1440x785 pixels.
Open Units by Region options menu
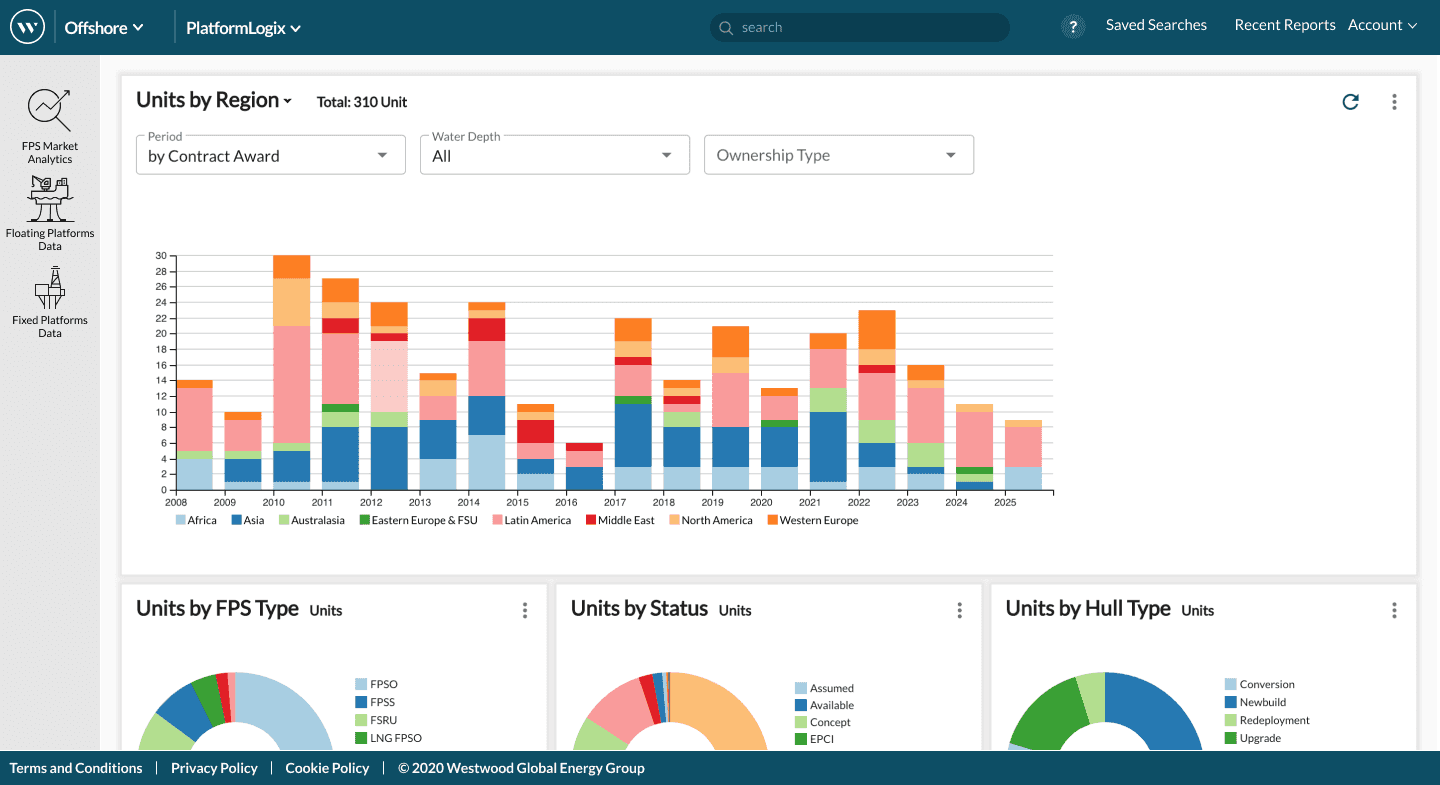tap(1394, 102)
